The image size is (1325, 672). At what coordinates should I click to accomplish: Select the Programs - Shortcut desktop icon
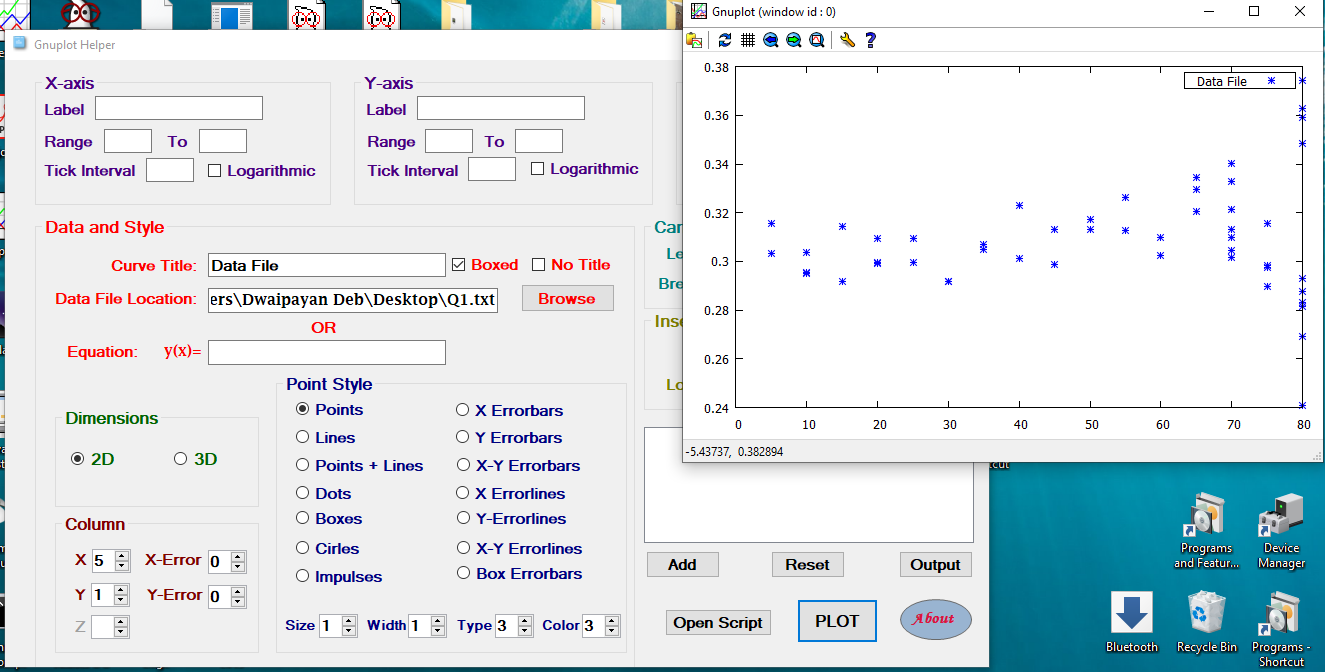[x=1281, y=628]
